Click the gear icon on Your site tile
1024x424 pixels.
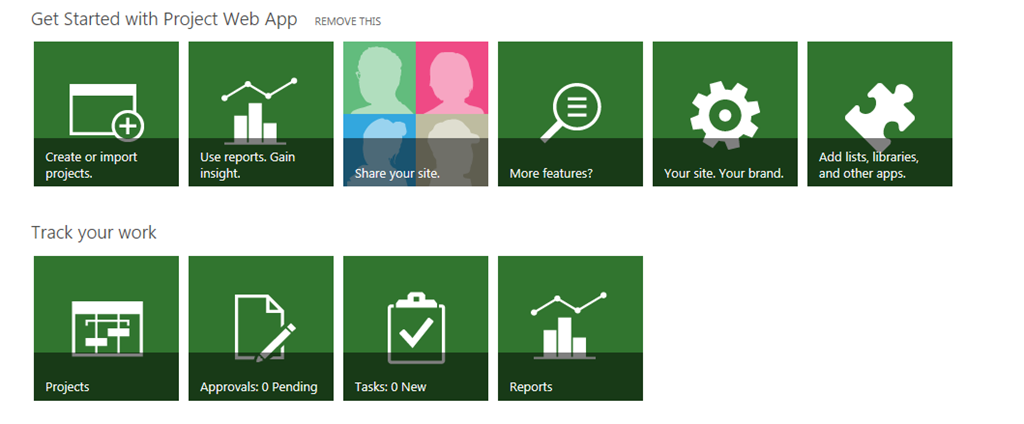pyautogui.click(x=725, y=114)
